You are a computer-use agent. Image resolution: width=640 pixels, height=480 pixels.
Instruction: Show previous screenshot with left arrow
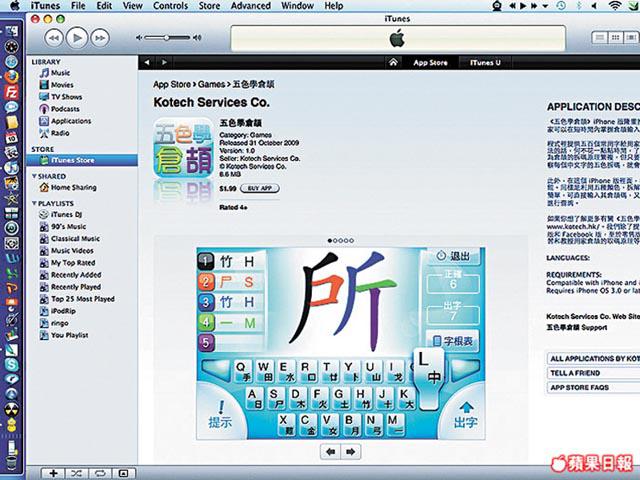pyautogui.click(x=331, y=452)
